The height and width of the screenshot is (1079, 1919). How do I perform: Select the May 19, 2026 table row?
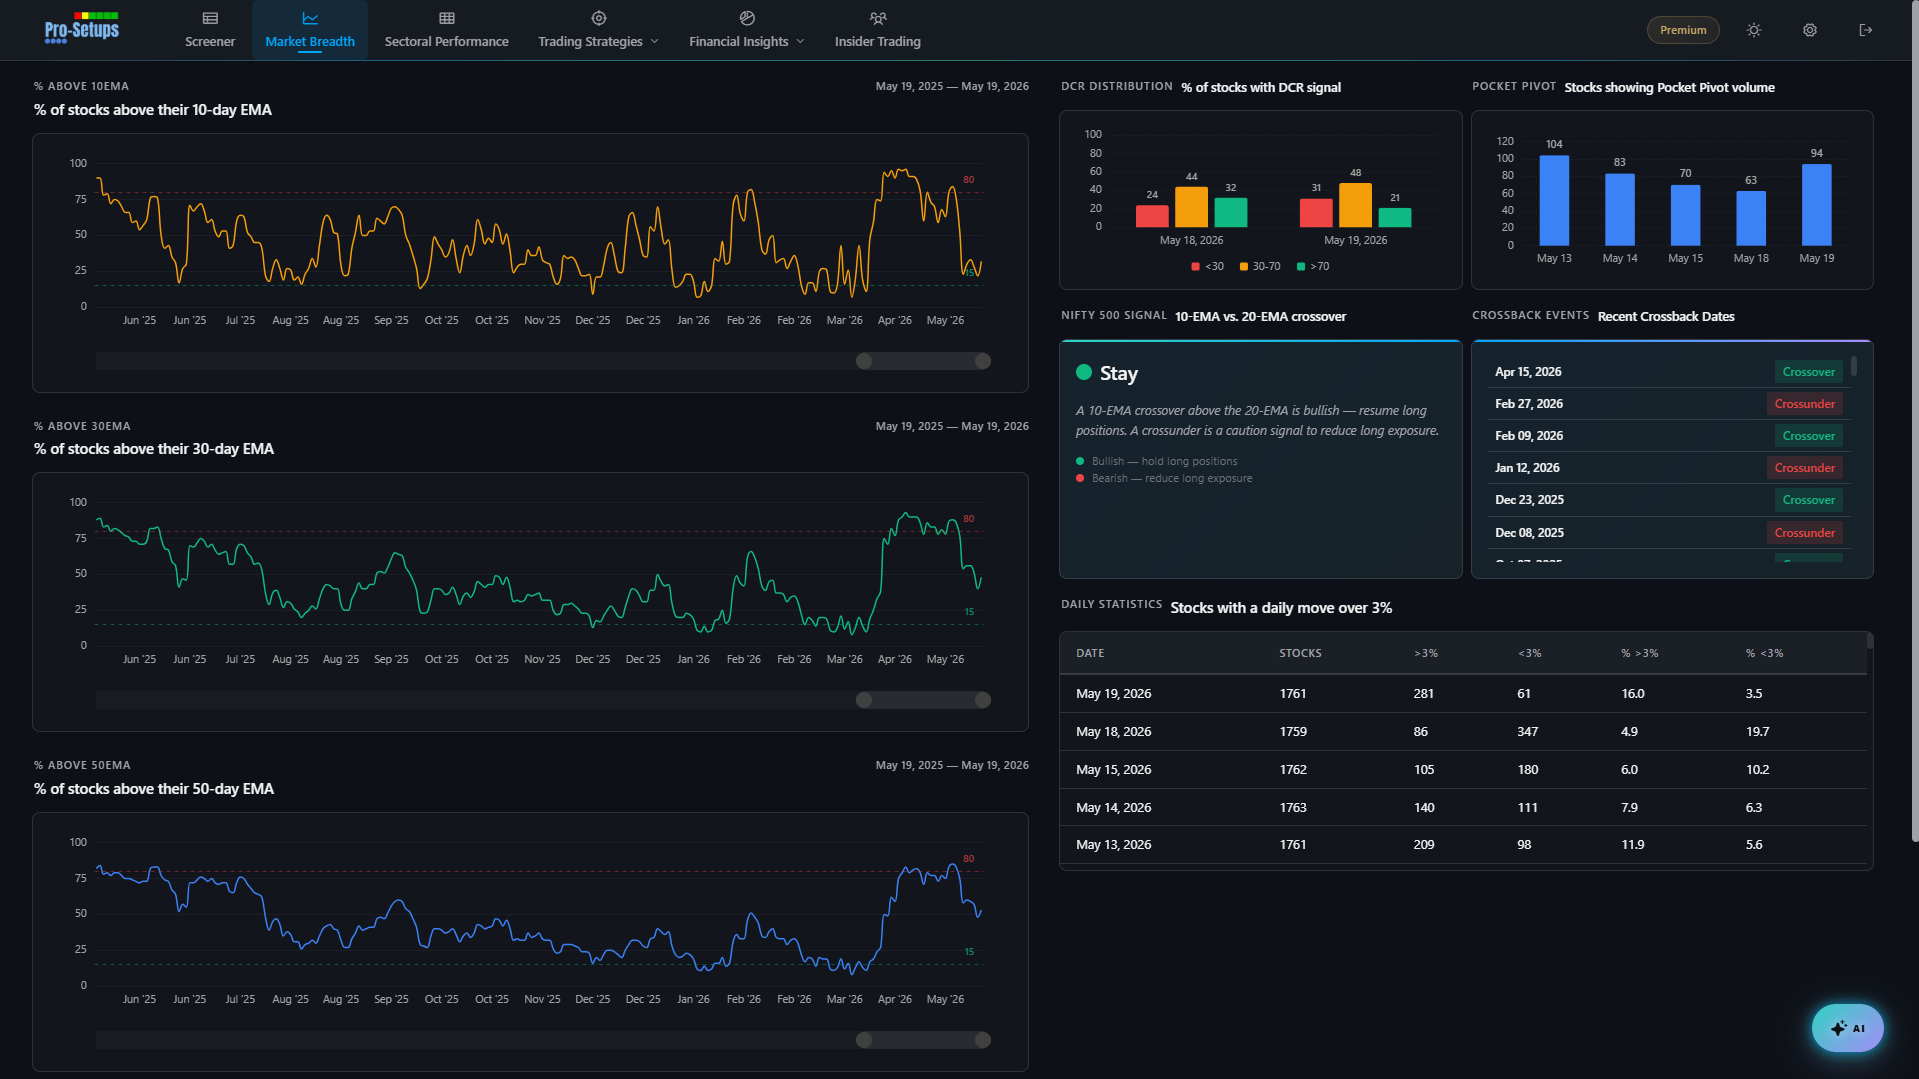[1463, 694]
